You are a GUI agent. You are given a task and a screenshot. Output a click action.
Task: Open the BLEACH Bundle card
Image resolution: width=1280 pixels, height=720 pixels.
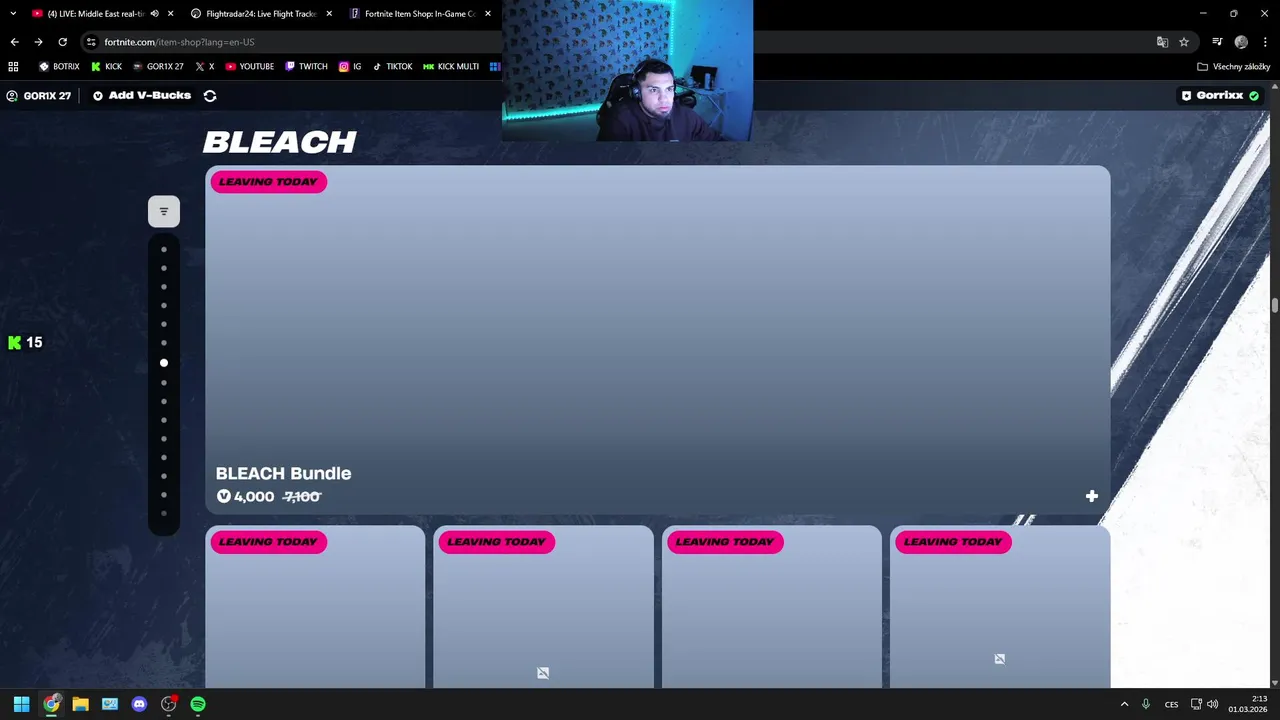point(658,340)
